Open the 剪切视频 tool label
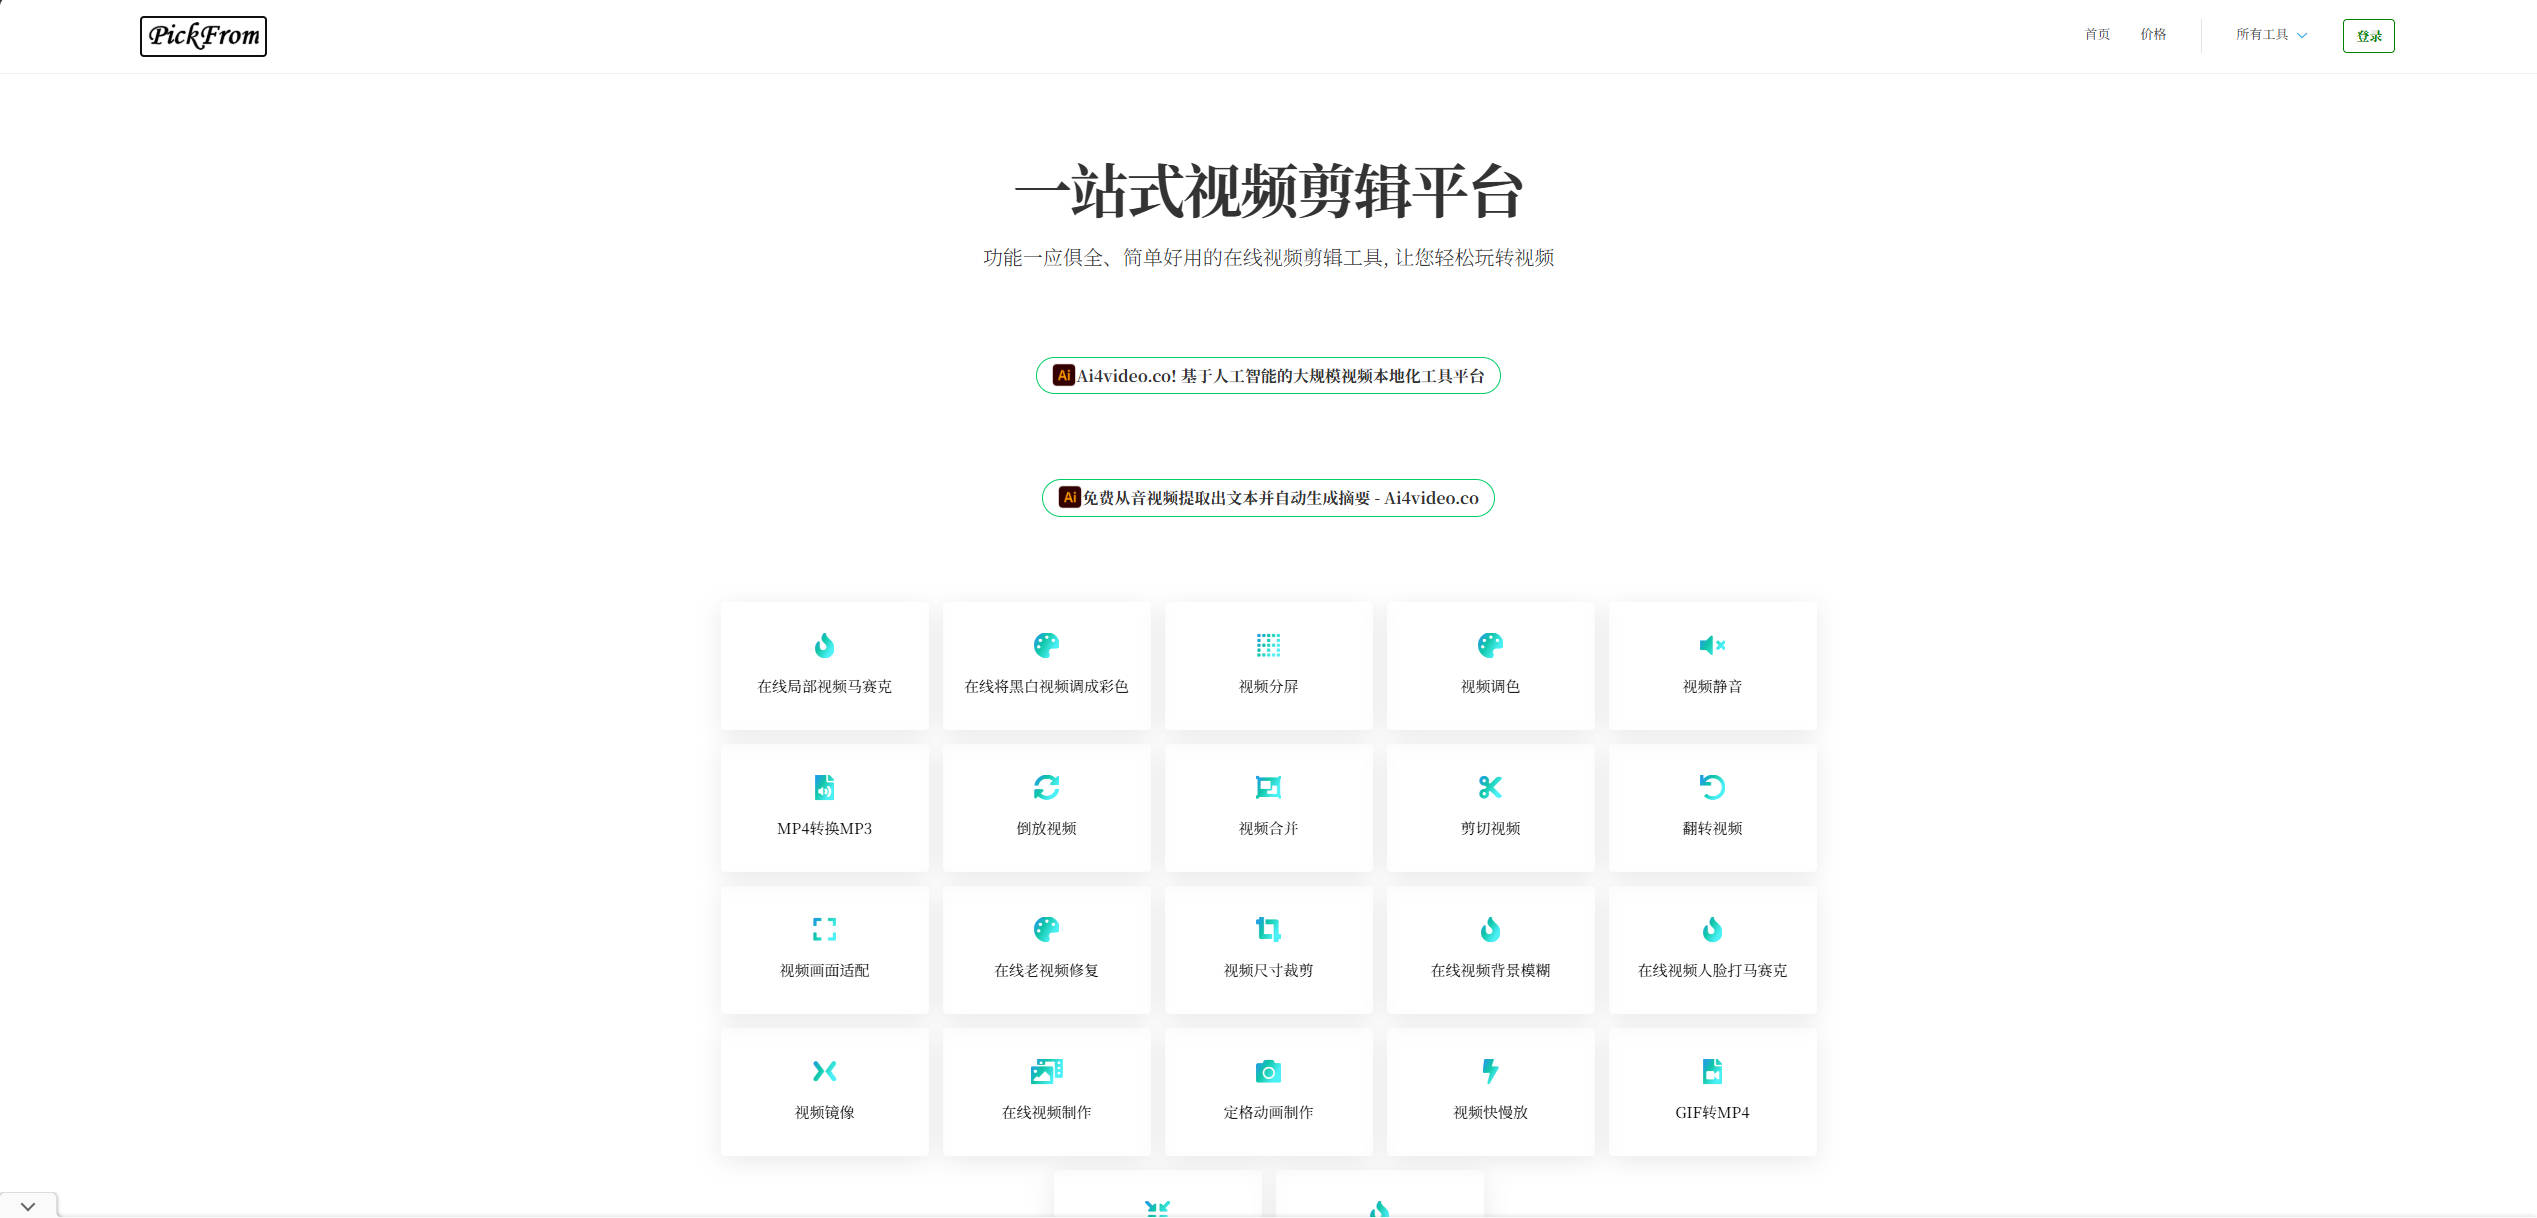 click(x=1490, y=829)
